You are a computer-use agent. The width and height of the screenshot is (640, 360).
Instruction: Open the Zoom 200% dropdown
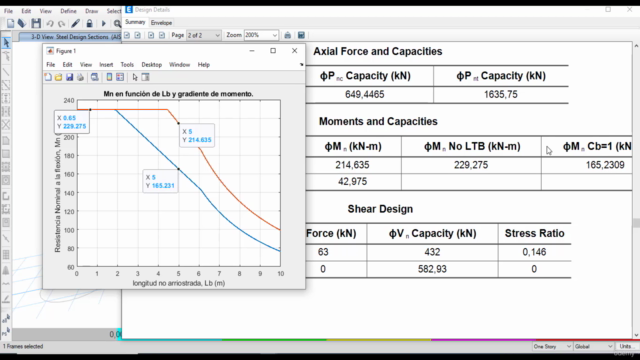(x=261, y=35)
